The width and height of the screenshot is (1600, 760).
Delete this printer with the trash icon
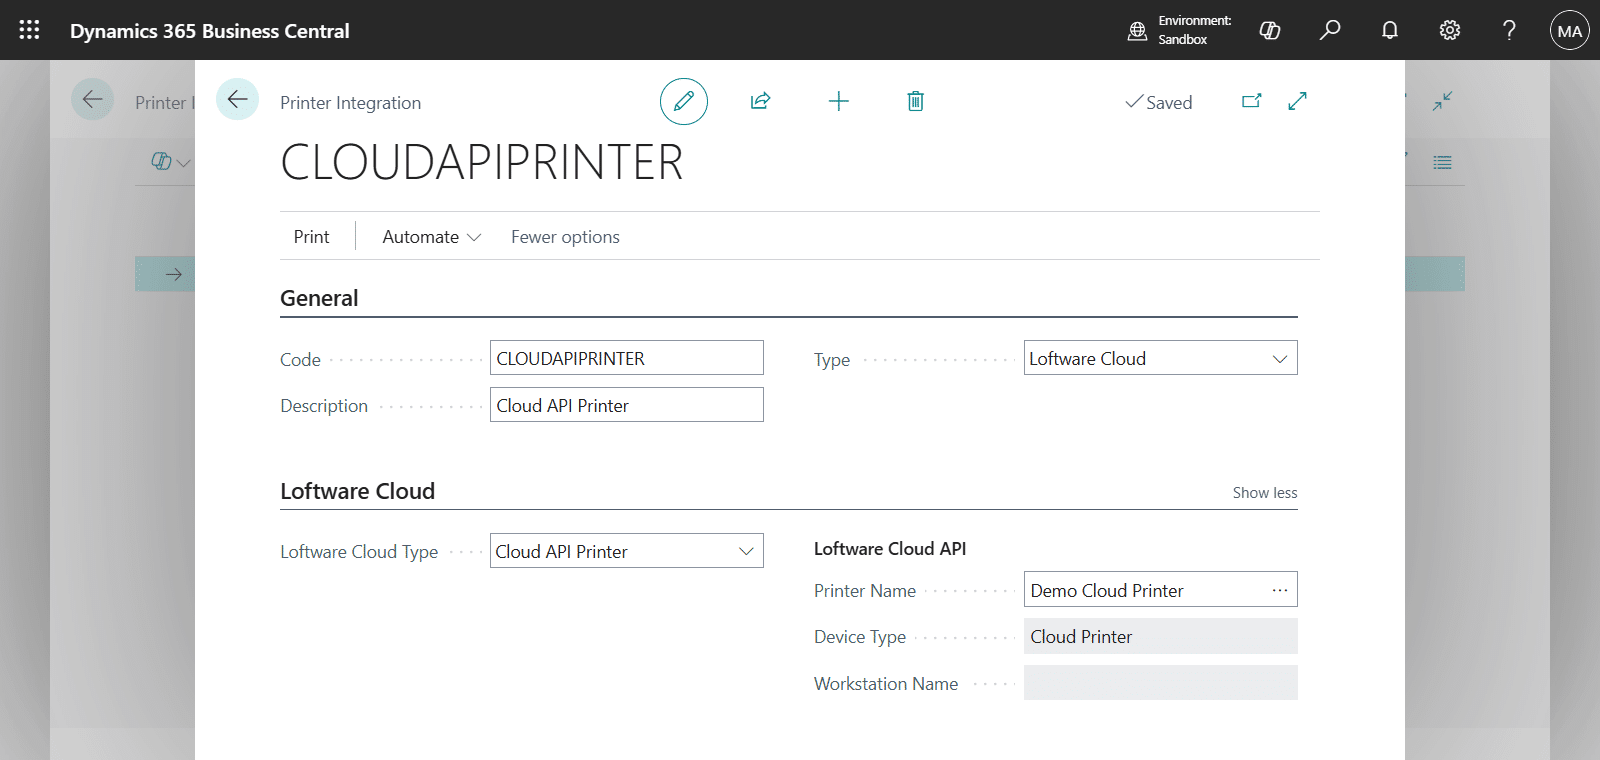pyautogui.click(x=915, y=101)
